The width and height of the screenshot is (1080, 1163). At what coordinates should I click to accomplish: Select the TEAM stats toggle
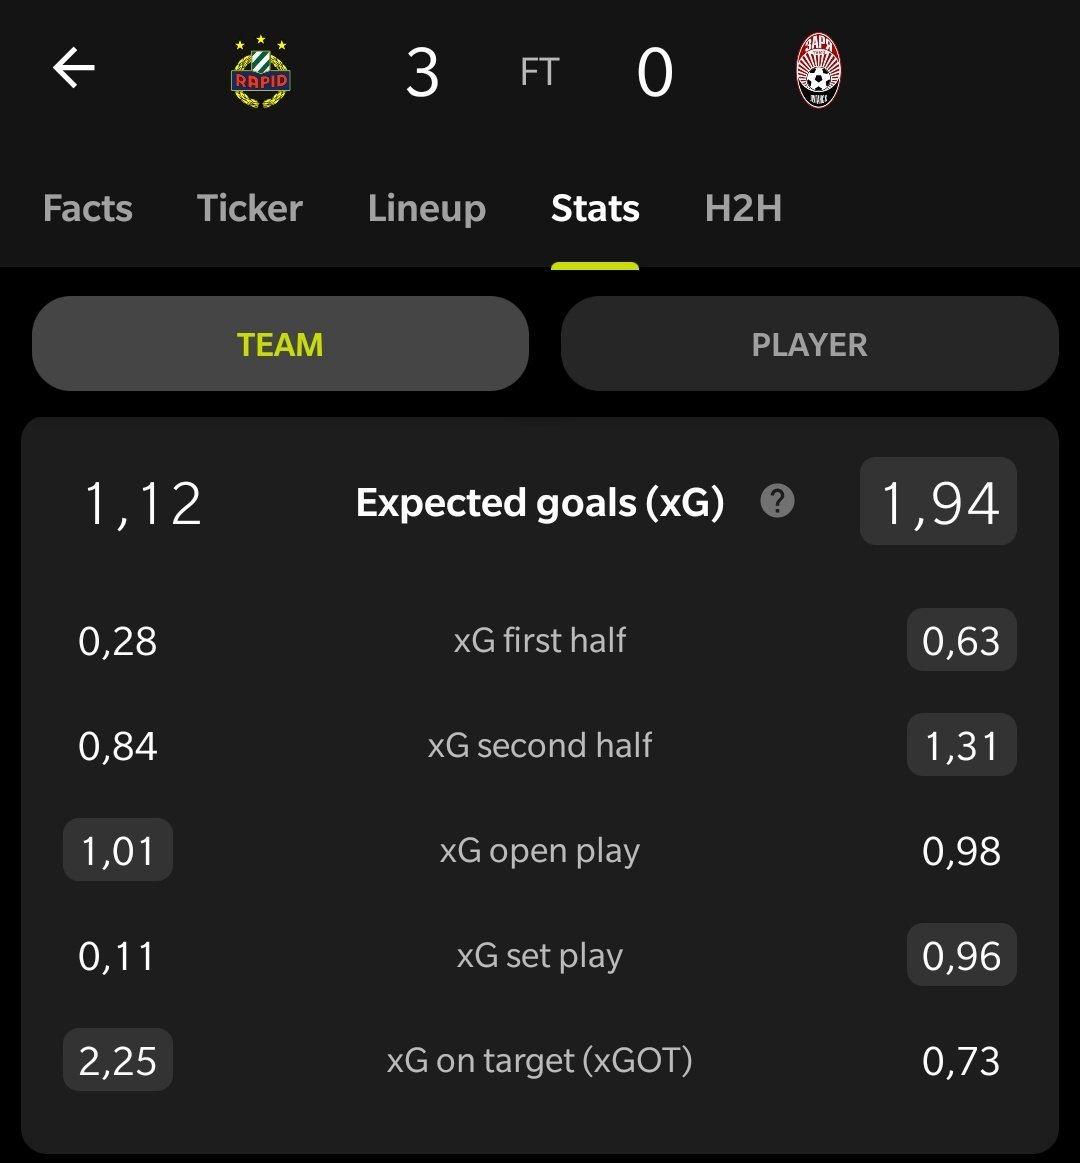coord(280,343)
